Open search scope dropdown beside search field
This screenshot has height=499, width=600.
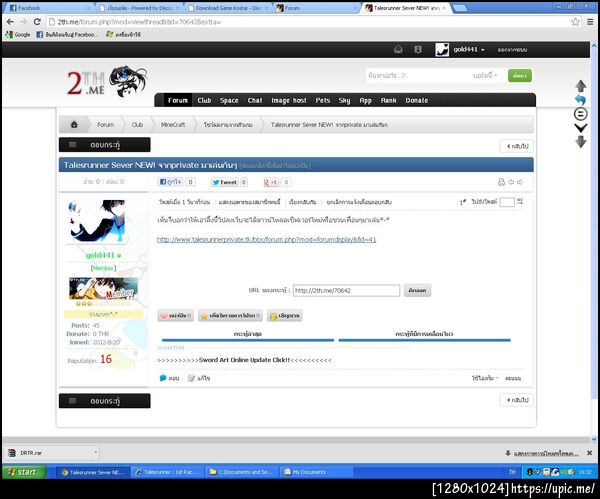[x=485, y=75]
